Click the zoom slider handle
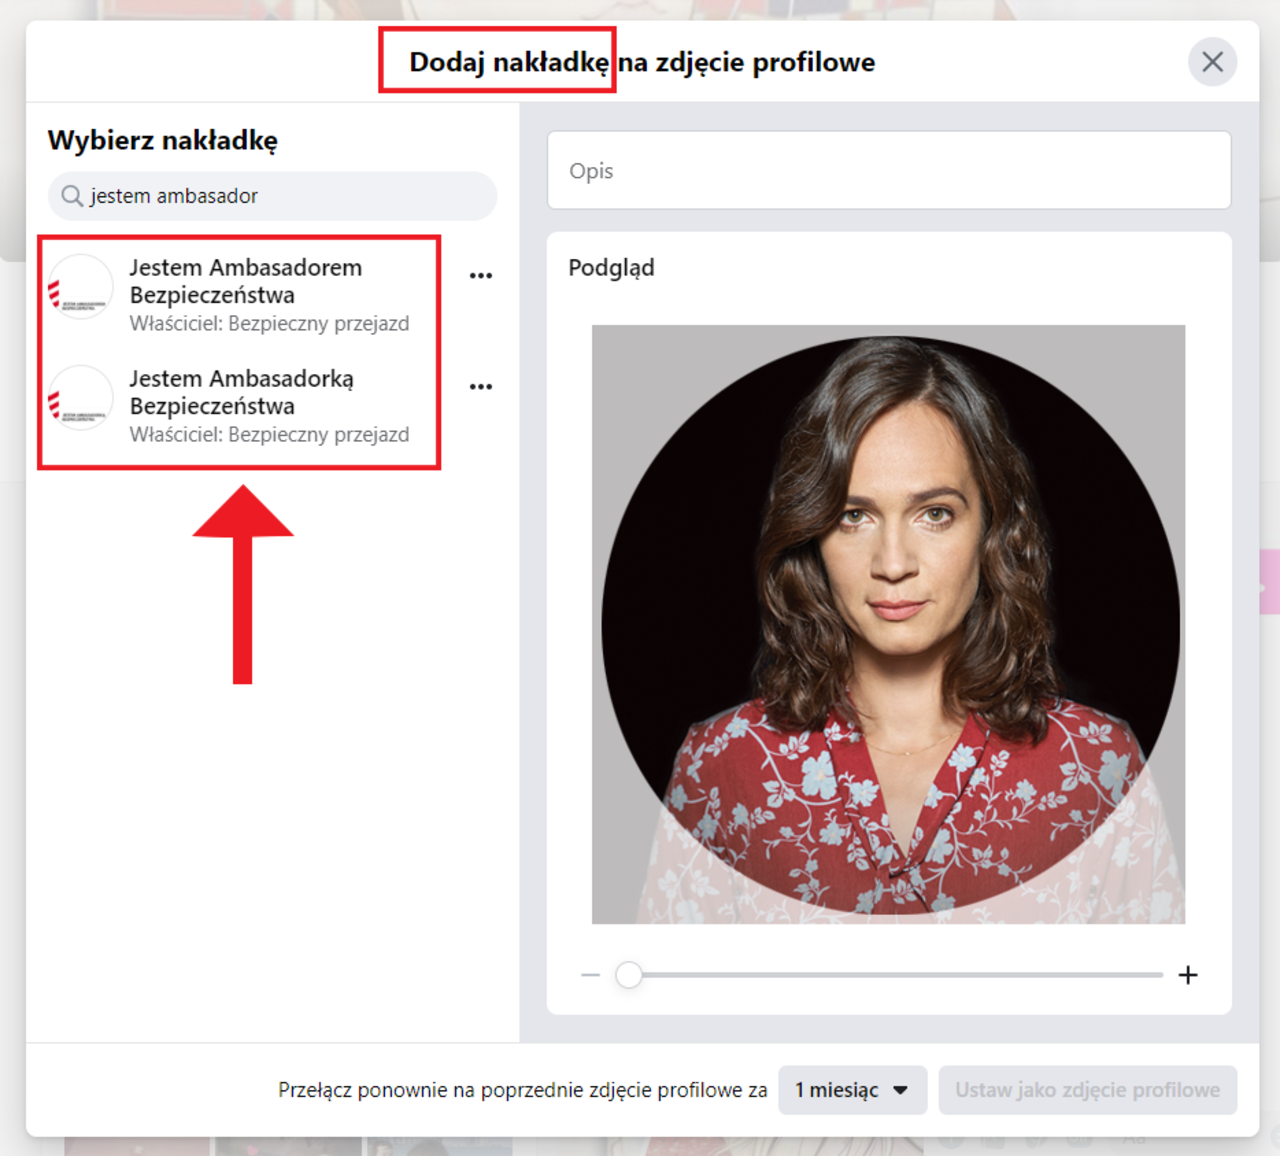1280x1156 pixels. (628, 975)
